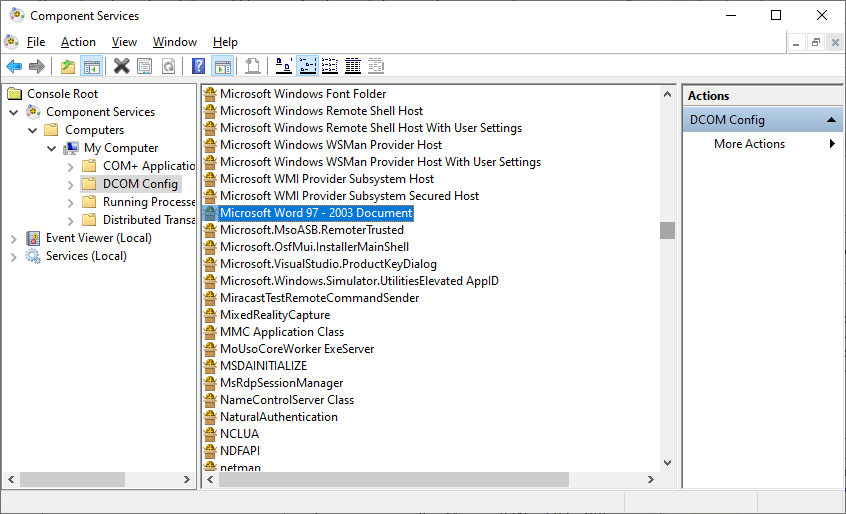The height and width of the screenshot is (514, 846).
Task: Click the Properties toolbar icon
Action: (145, 66)
